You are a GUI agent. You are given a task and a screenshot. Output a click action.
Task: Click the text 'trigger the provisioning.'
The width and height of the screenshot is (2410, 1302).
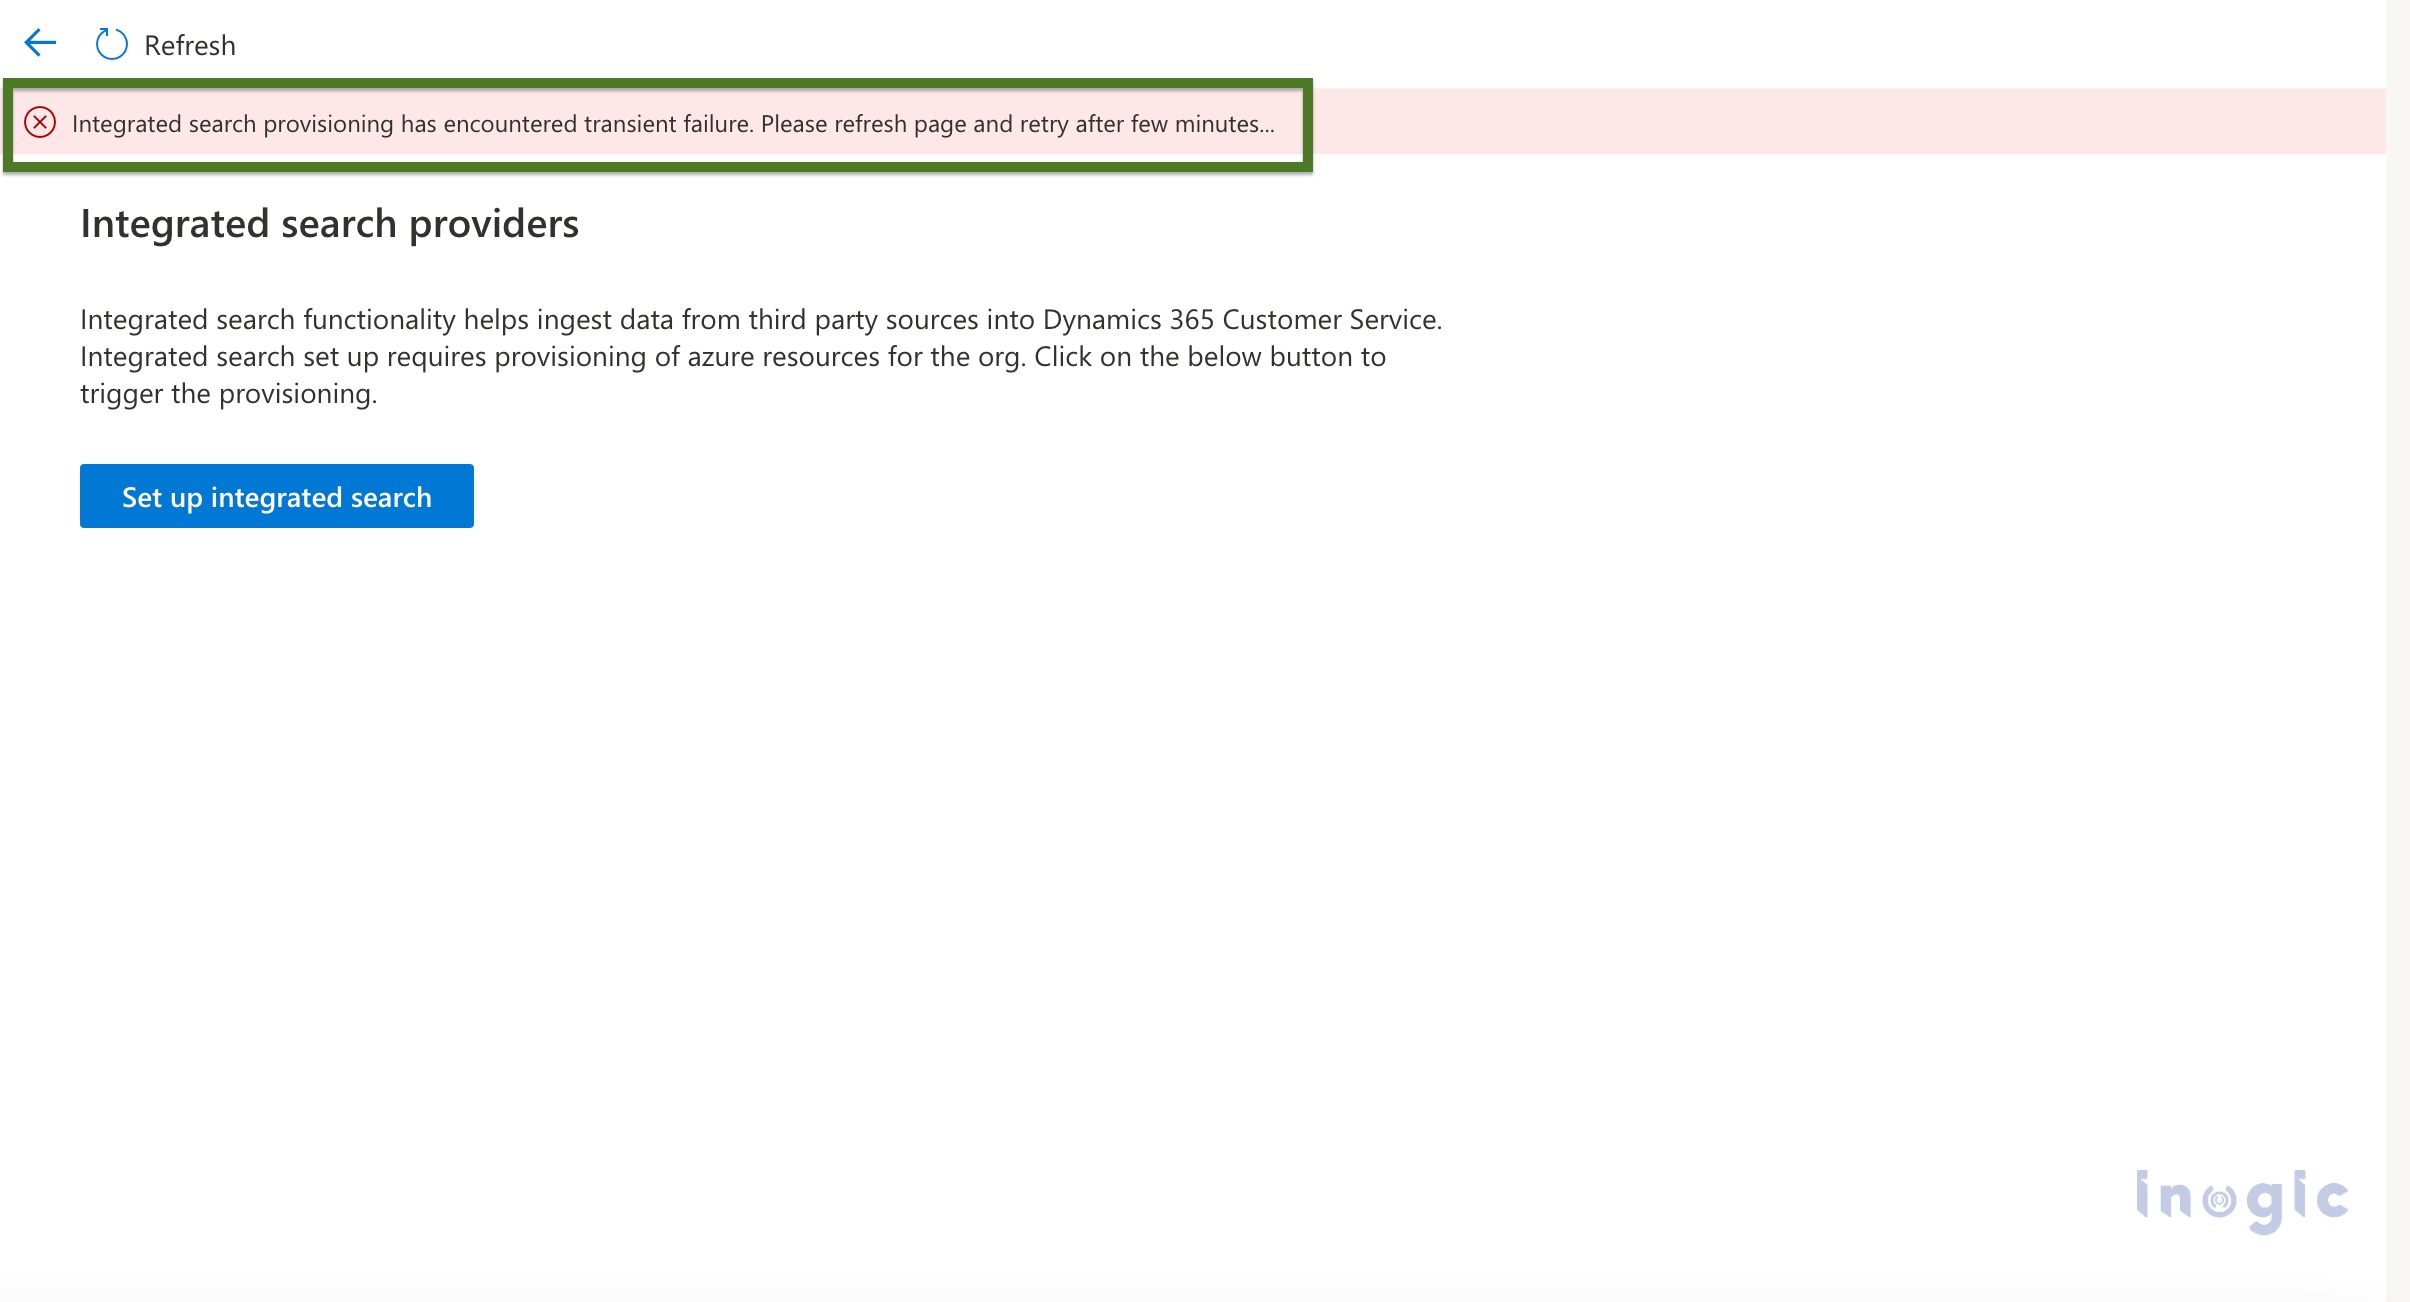click(229, 394)
